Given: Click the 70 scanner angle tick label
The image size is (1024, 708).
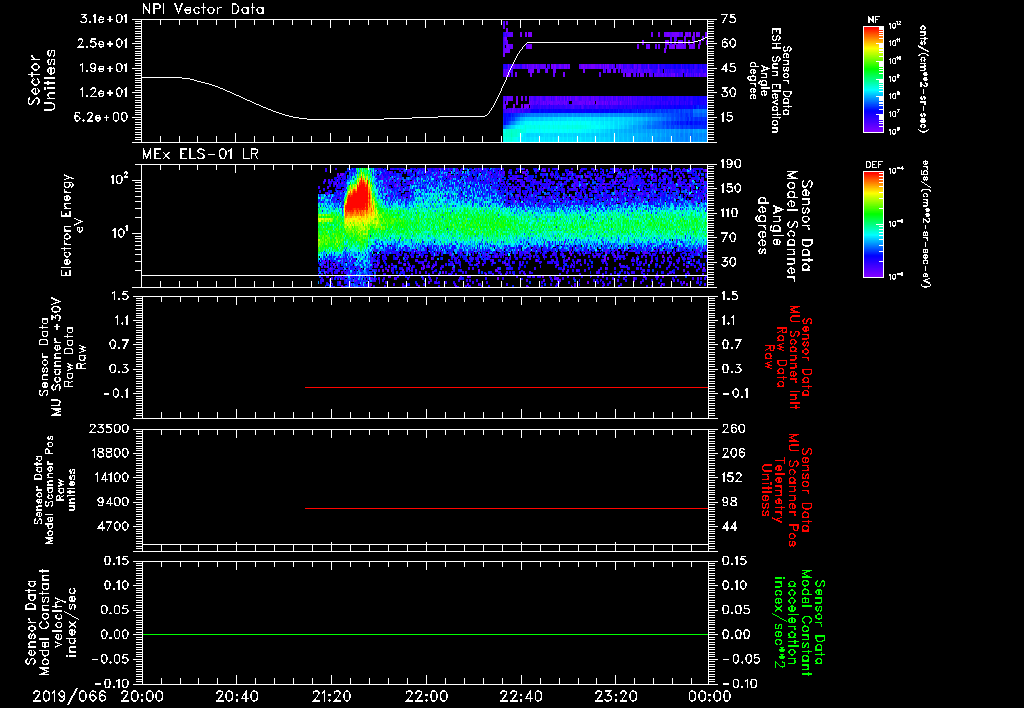Looking at the screenshot, I should point(729,238).
